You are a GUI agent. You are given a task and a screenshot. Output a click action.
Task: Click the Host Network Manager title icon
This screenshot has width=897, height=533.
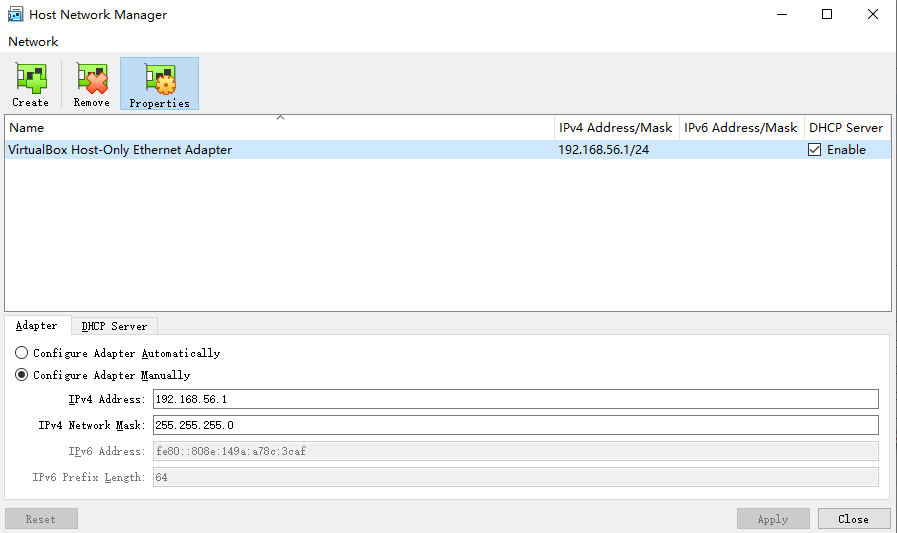pos(15,14)
